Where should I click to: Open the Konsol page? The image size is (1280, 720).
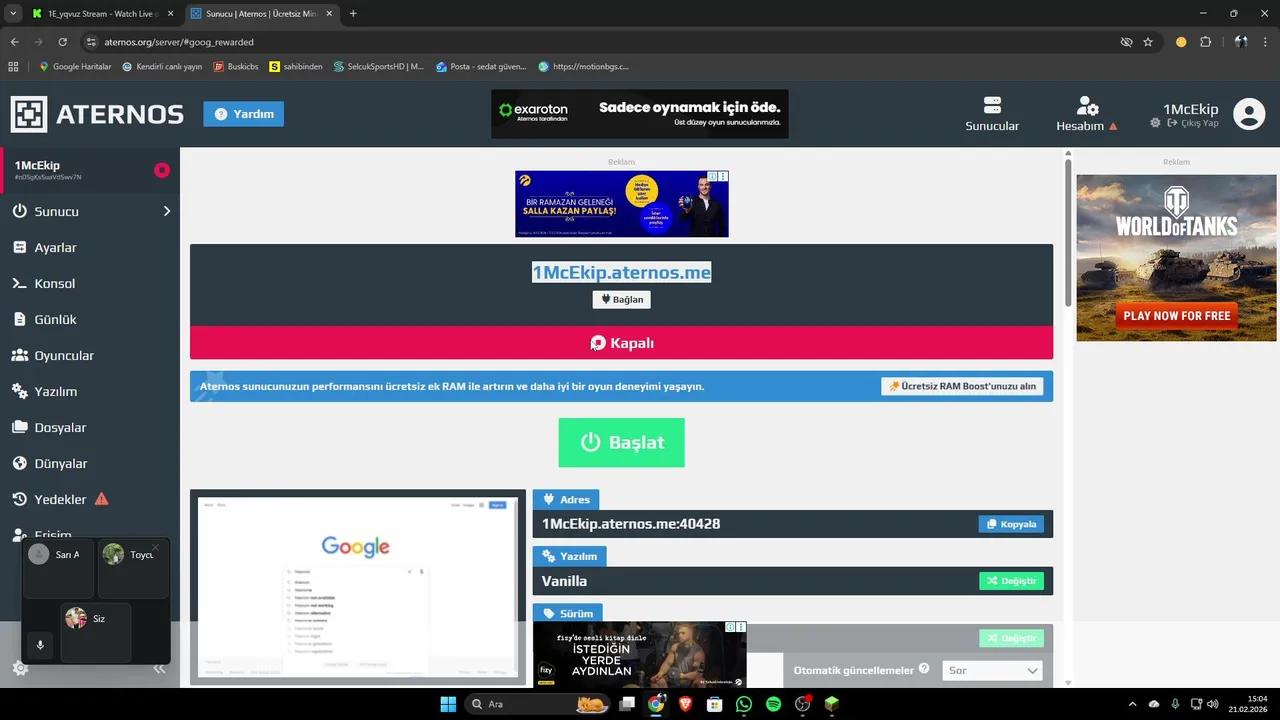(90, 283)
